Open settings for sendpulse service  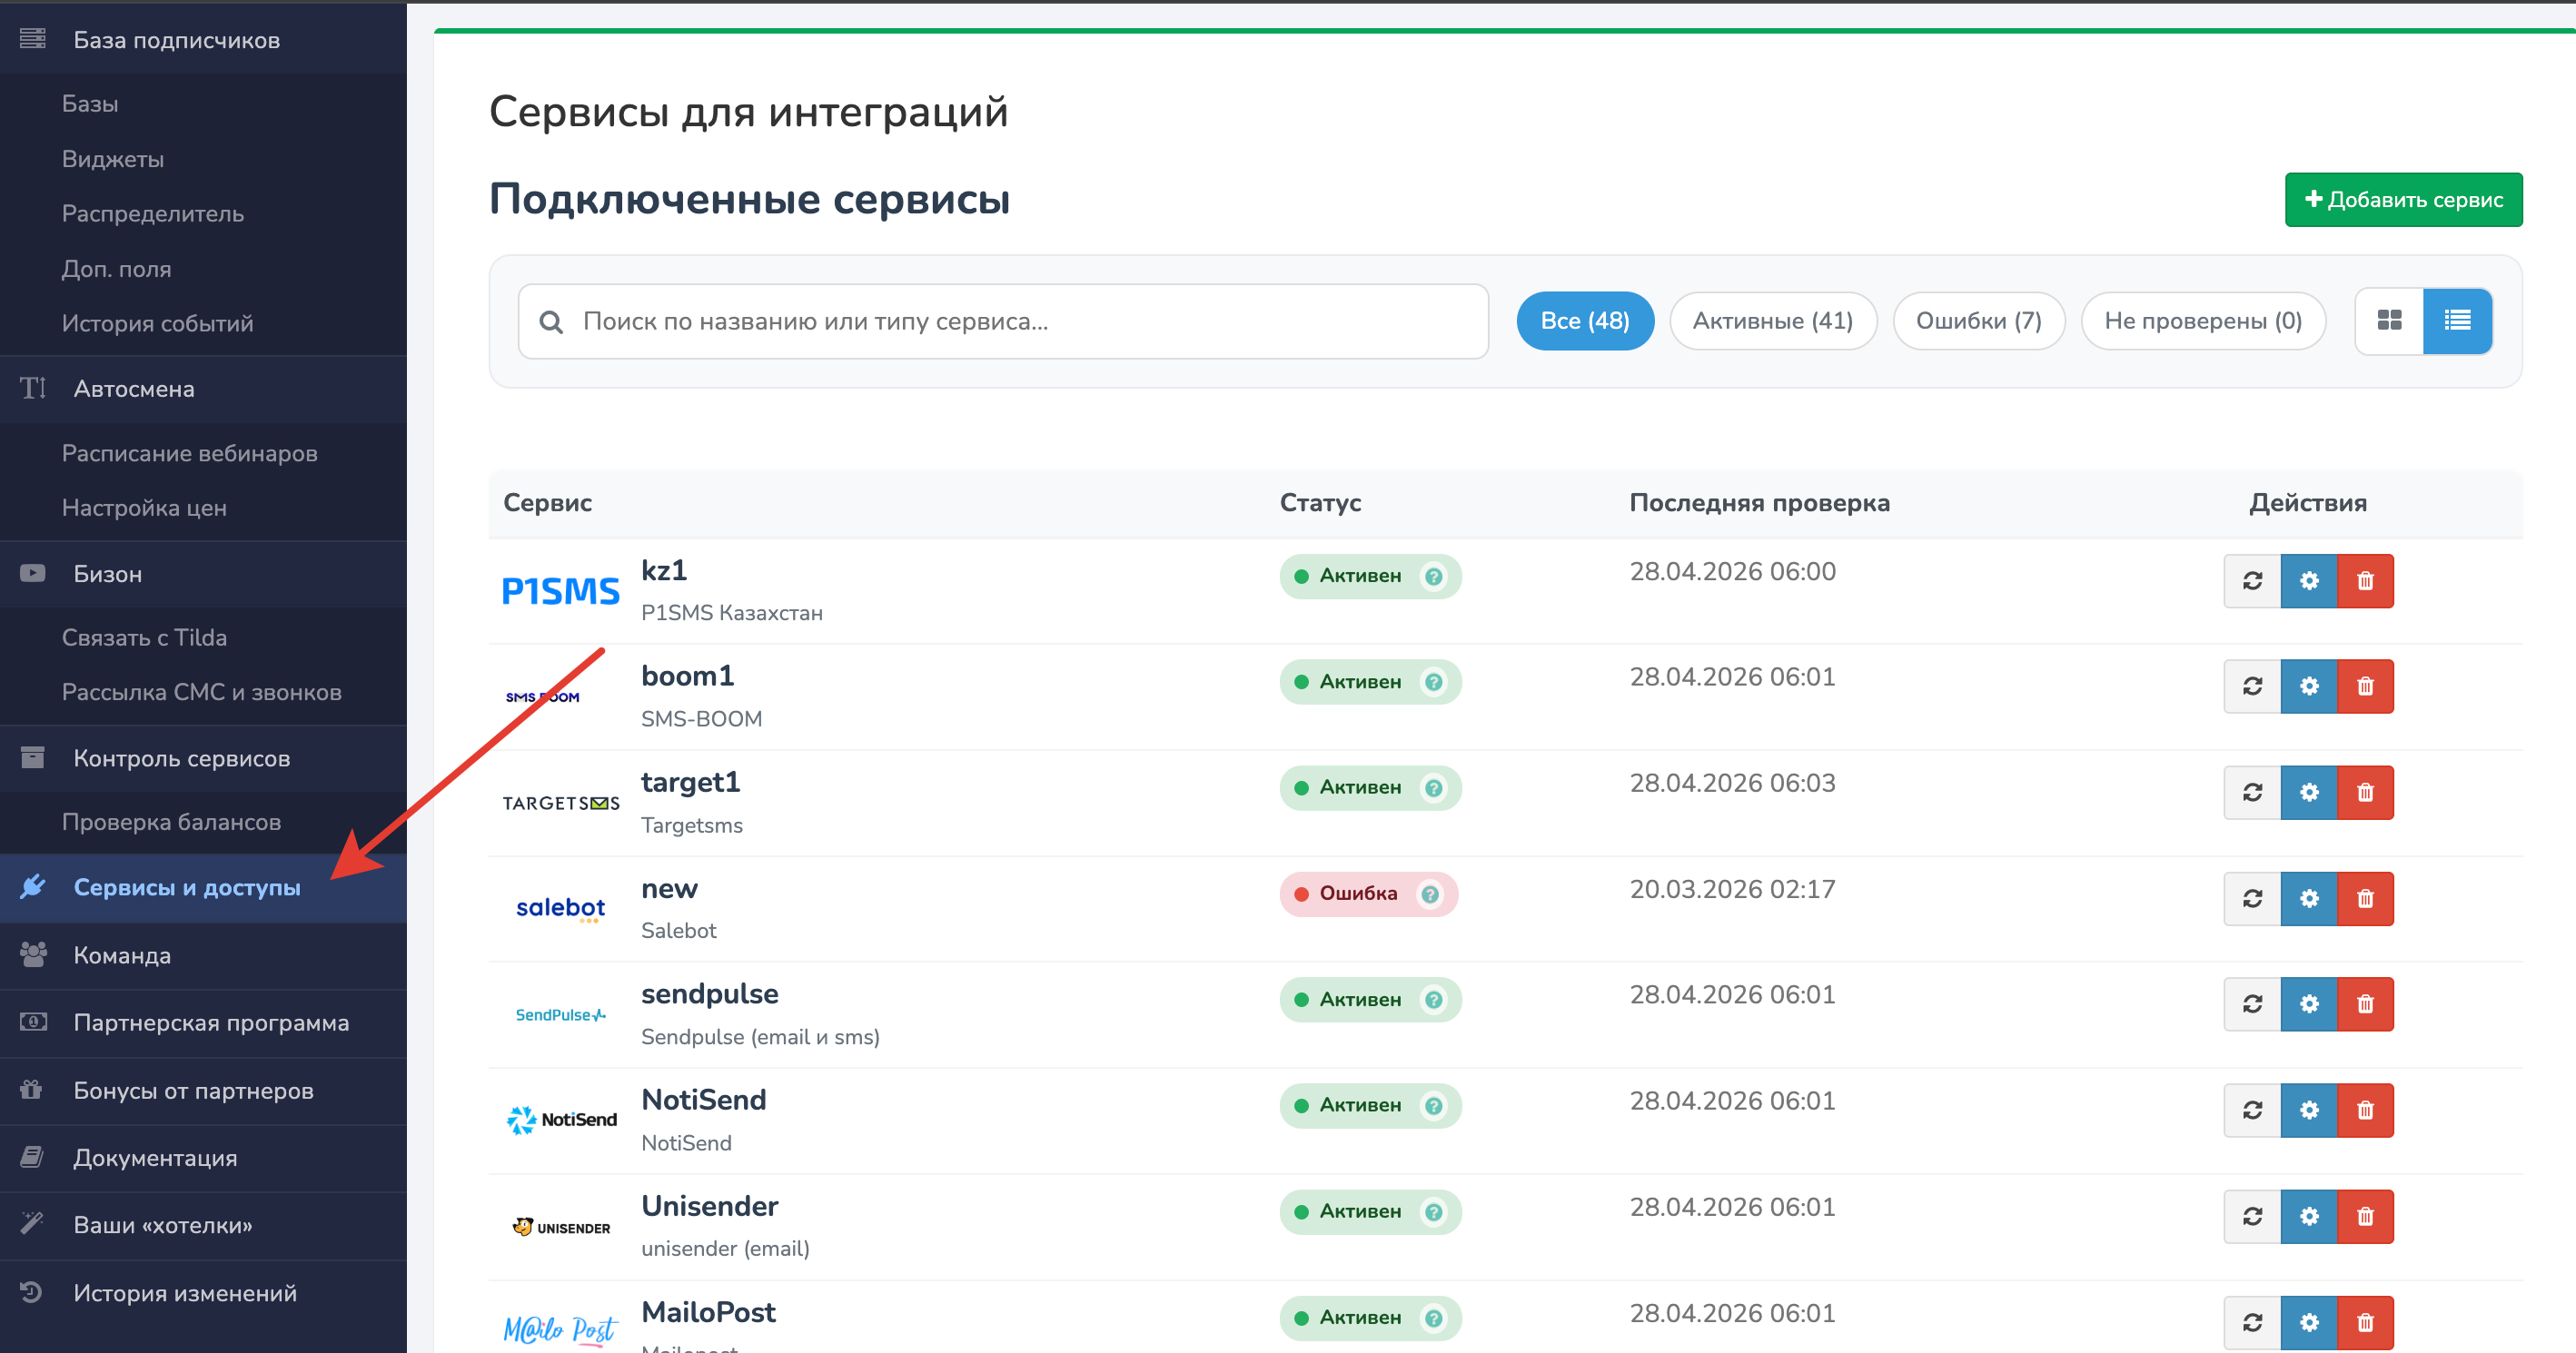tap(2308, 1004)
